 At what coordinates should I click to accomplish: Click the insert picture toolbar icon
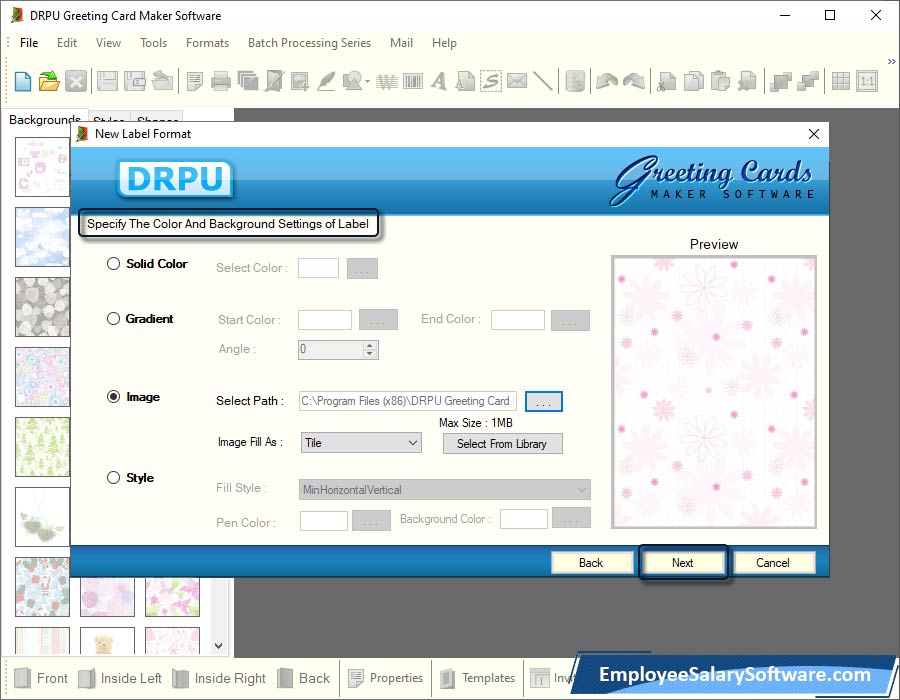[x=300, y=81]
